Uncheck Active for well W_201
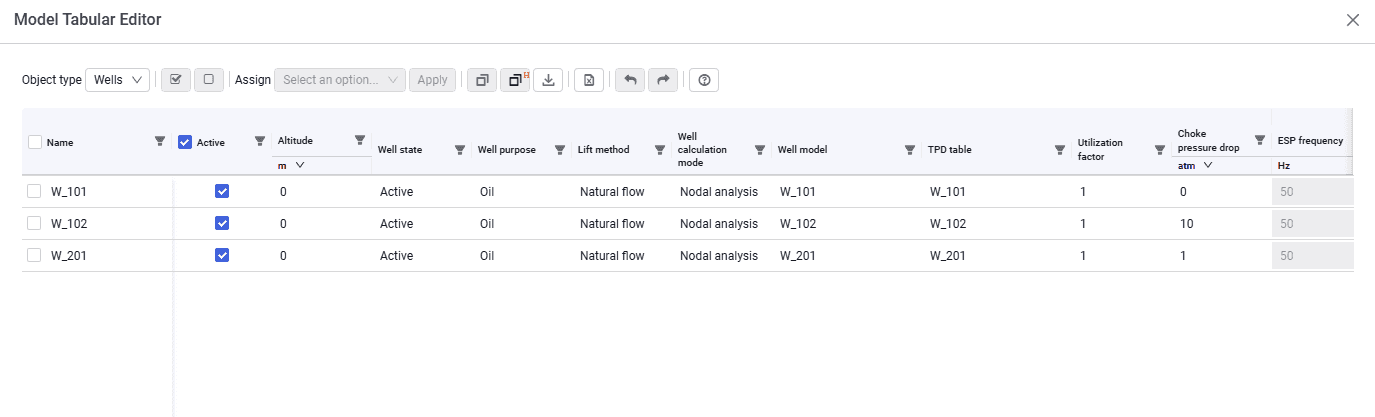This screenshot has height=417, width=1375. 222,255
